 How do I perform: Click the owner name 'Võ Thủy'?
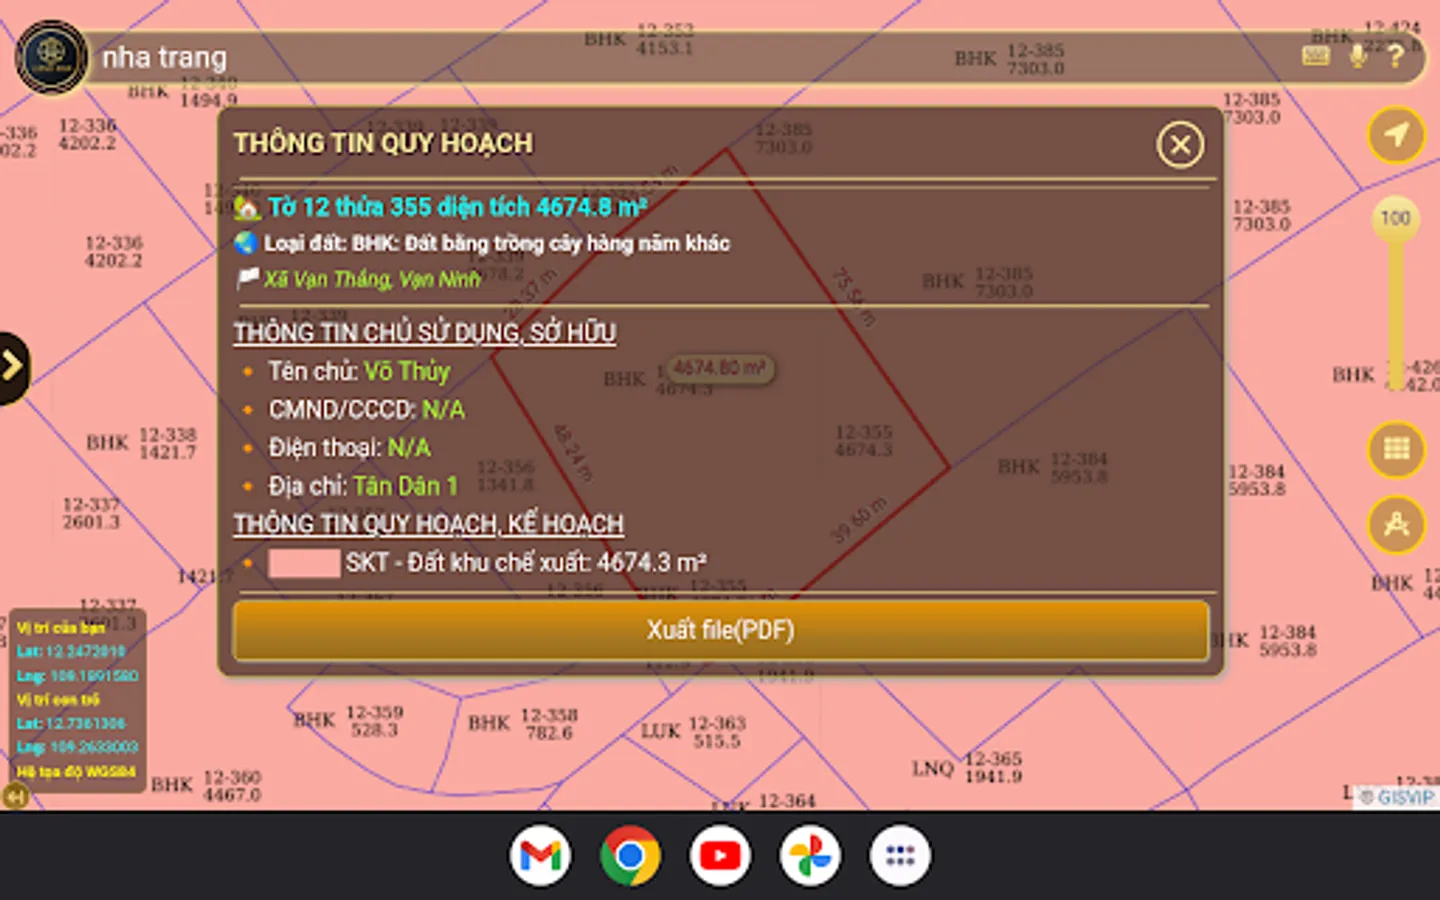pyautogui.click(x=407, y=371)
